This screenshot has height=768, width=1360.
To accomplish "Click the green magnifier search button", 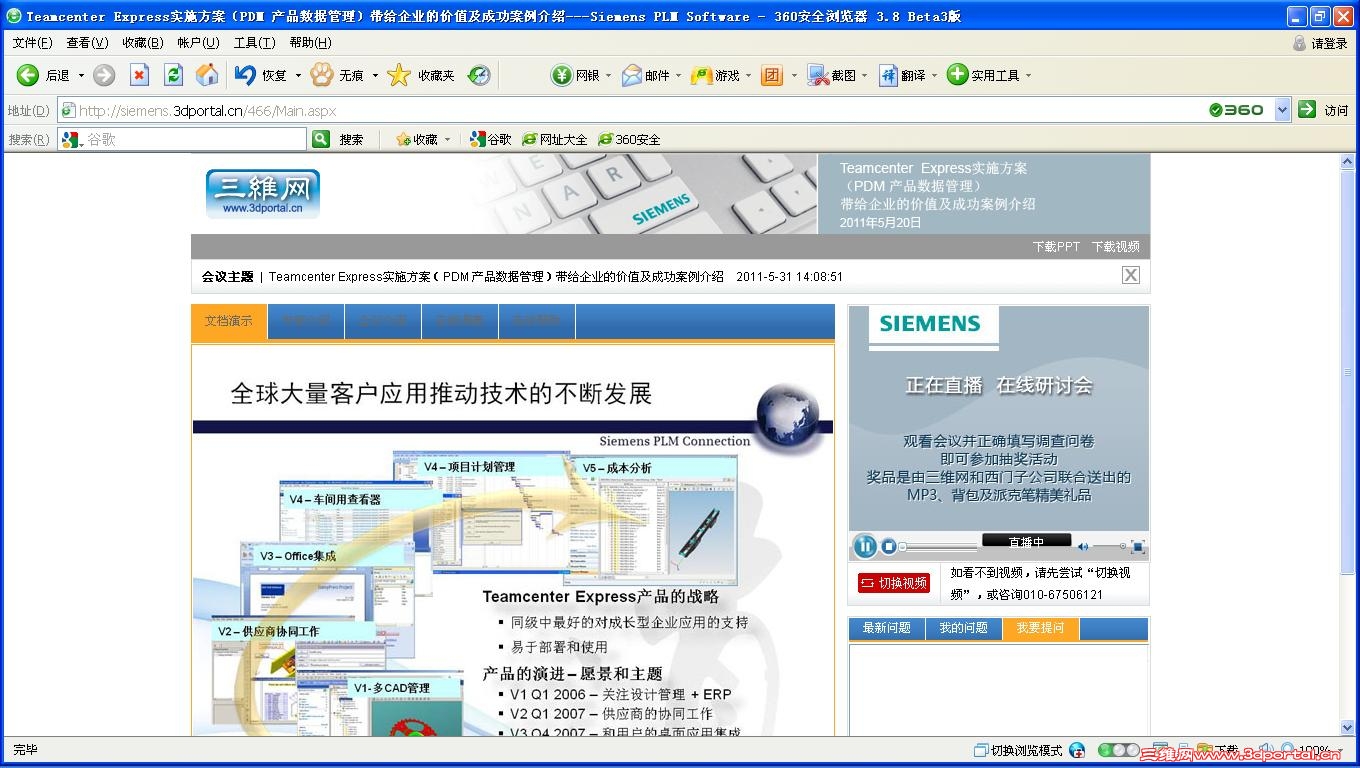I will point(321,139).
